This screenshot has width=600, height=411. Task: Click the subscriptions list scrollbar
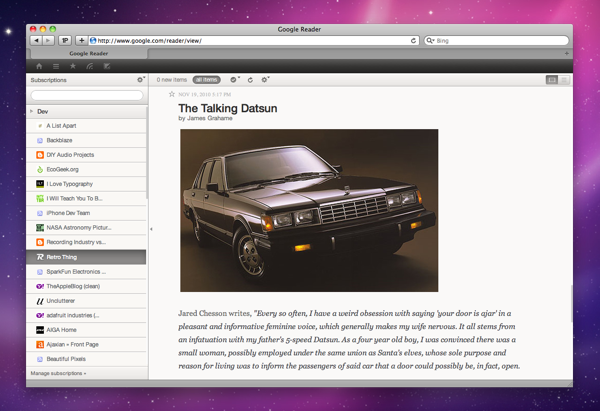147,153
